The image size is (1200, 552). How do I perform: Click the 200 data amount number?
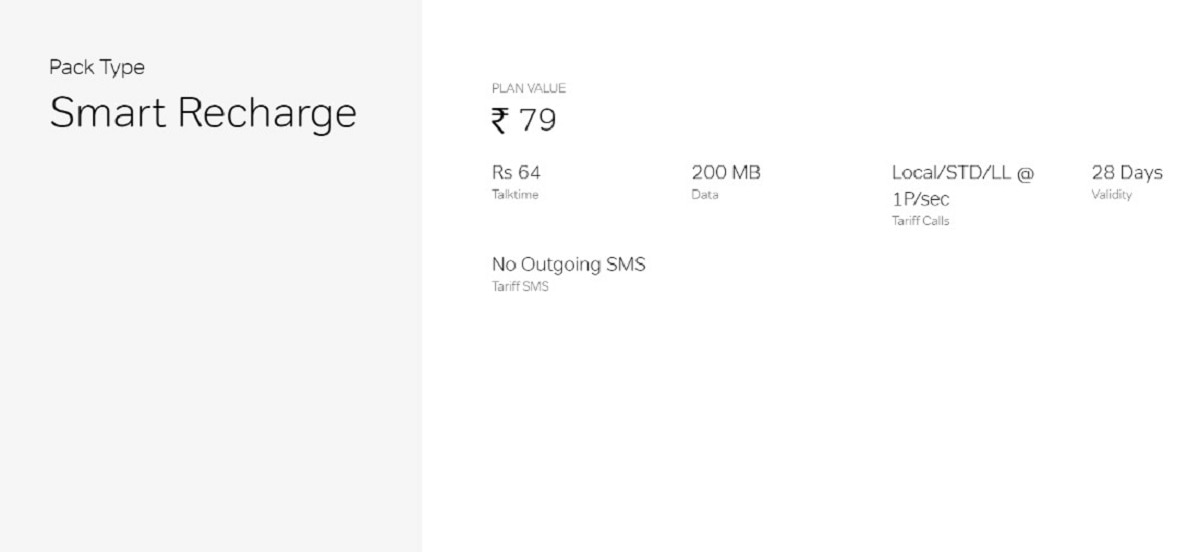pos(709,173)
